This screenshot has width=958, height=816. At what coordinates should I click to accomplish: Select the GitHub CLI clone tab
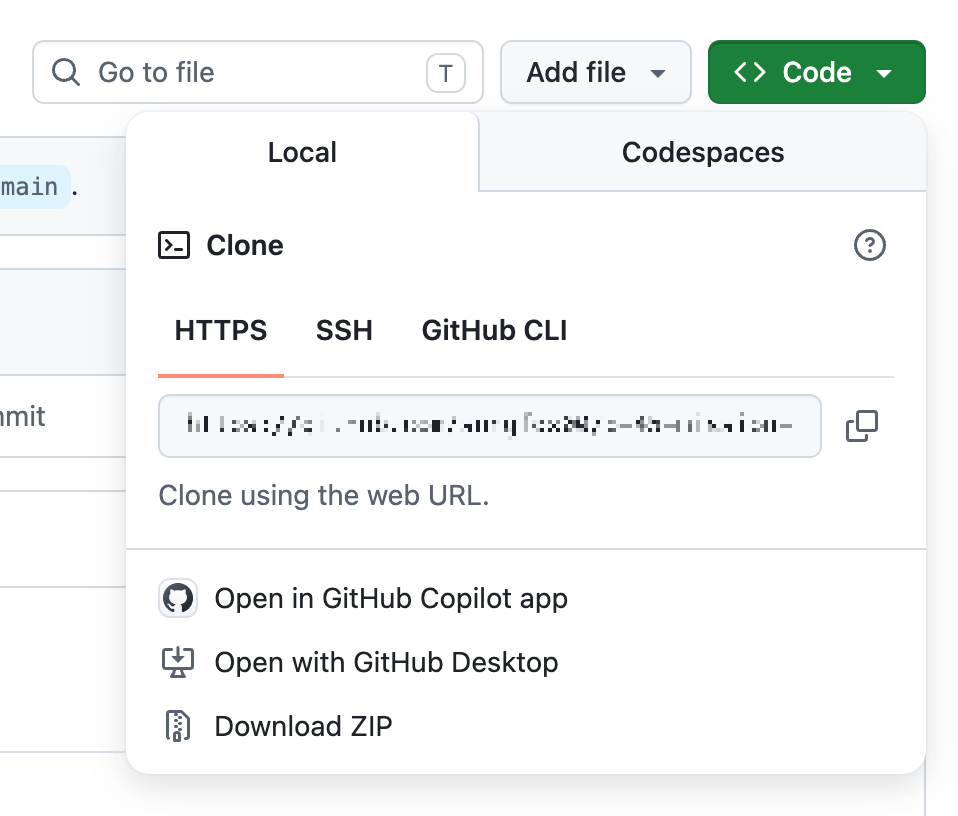pos(494,330)
